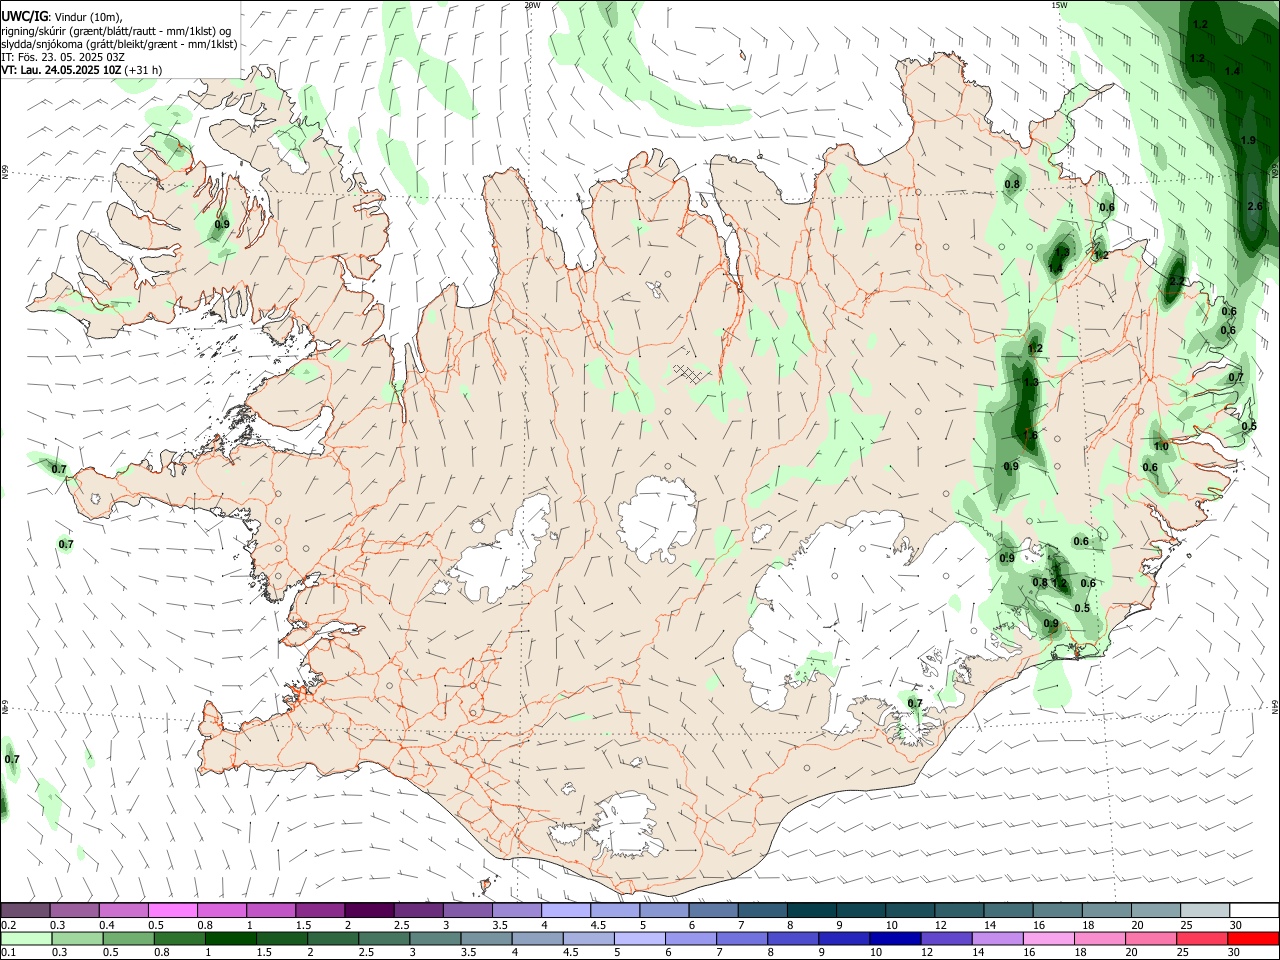Click the '25' label on the top legend row
Image resolution: width=1280 pixels, height=960 pixels.
(x=1186, y=925)
